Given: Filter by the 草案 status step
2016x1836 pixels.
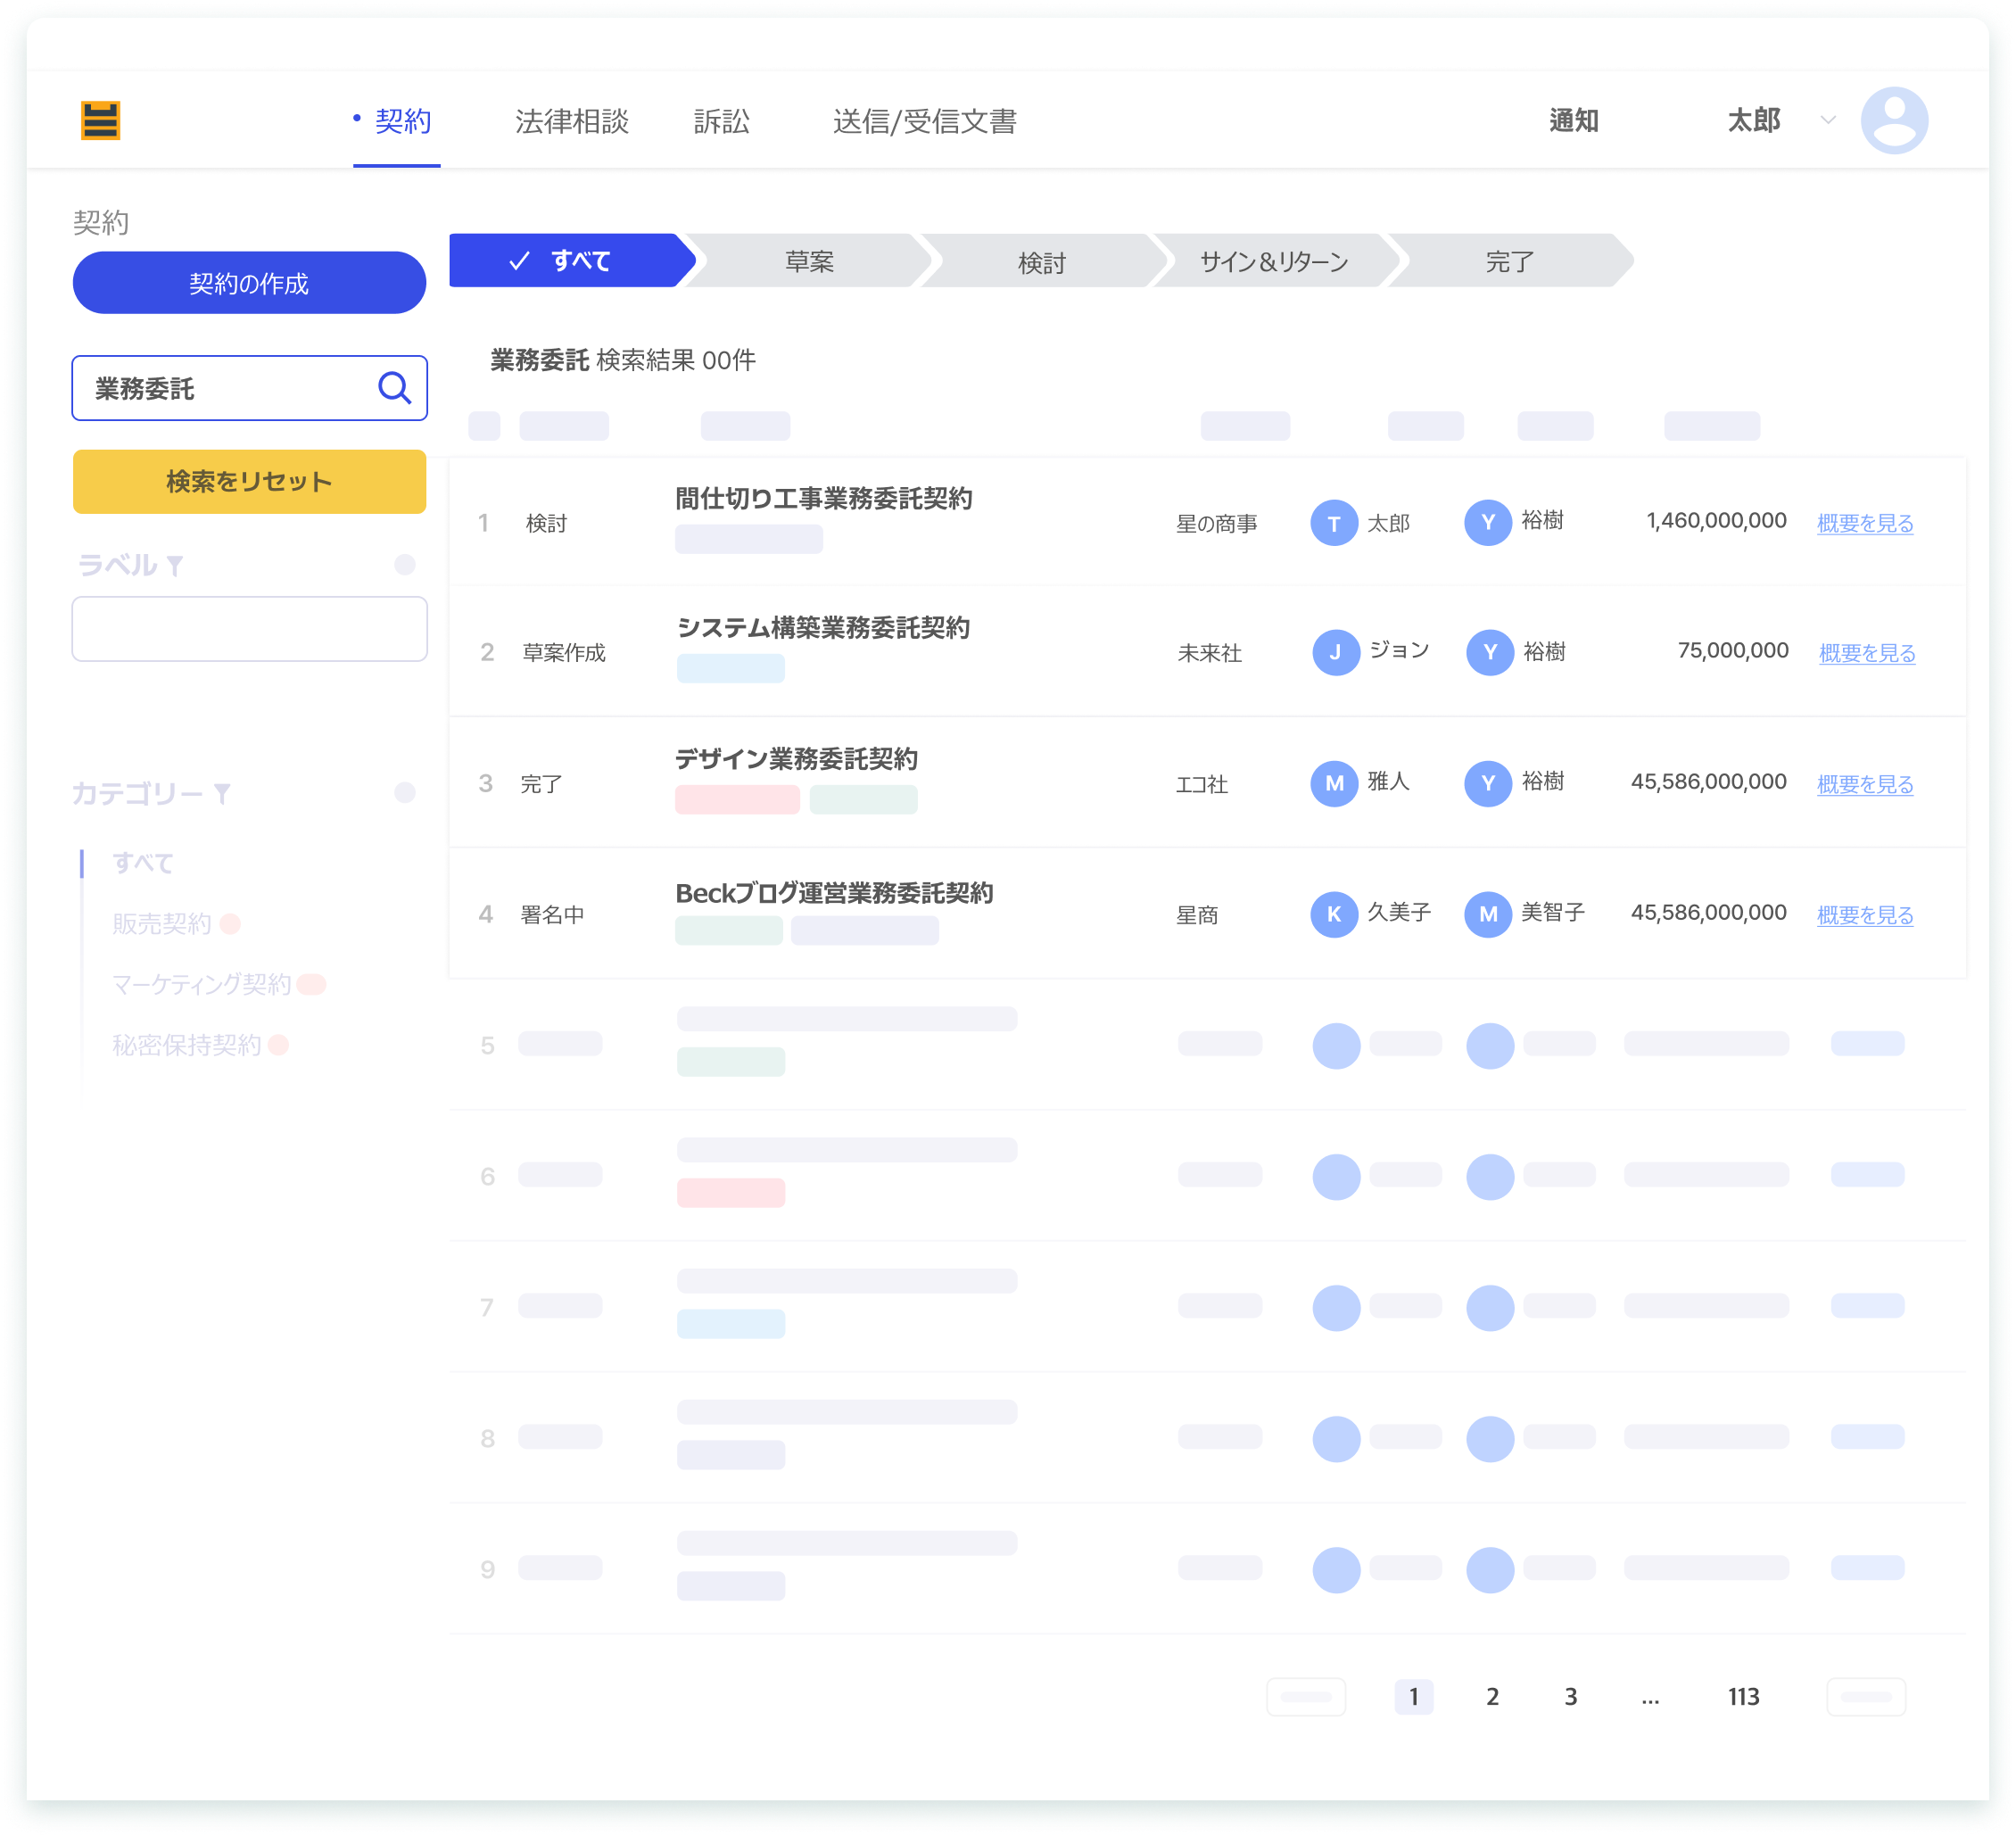Looking at the screenshot, I should coord(808,262).
